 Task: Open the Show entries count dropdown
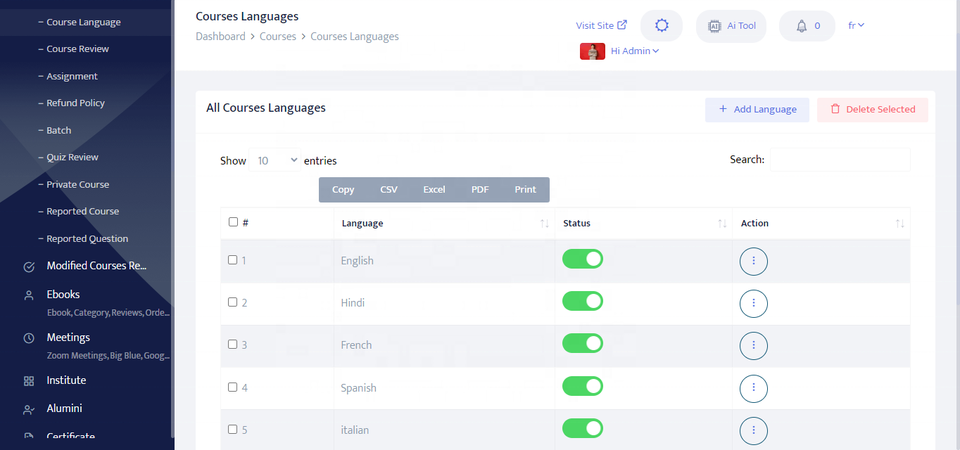[x=275, y=160]
